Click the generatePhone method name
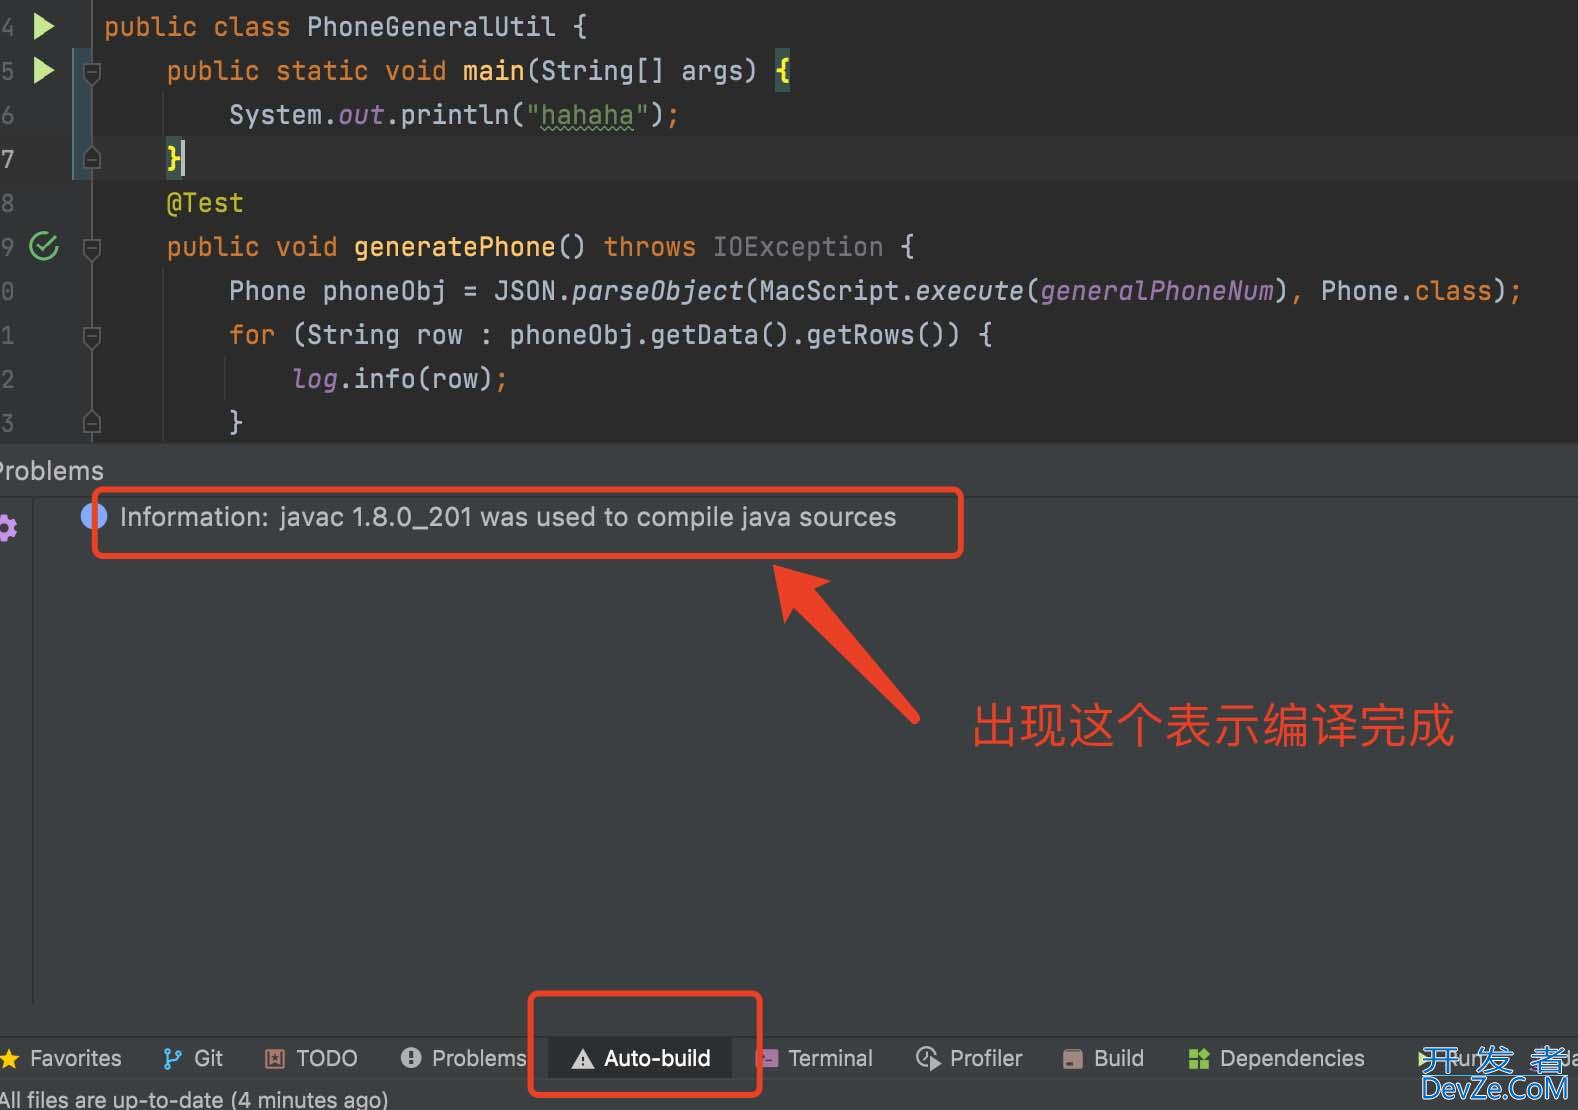 455,247
